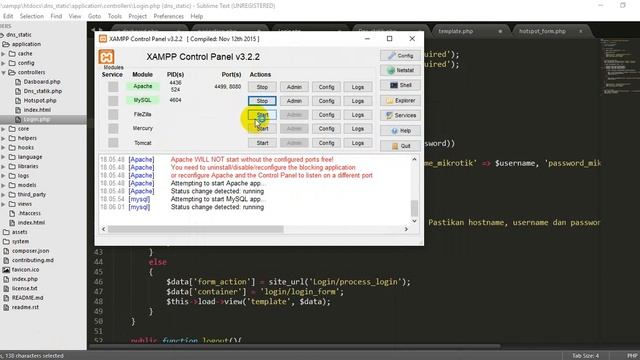Expand the hooks folder
This screenshot has width=640, height=360.
(x=3, y=147)
